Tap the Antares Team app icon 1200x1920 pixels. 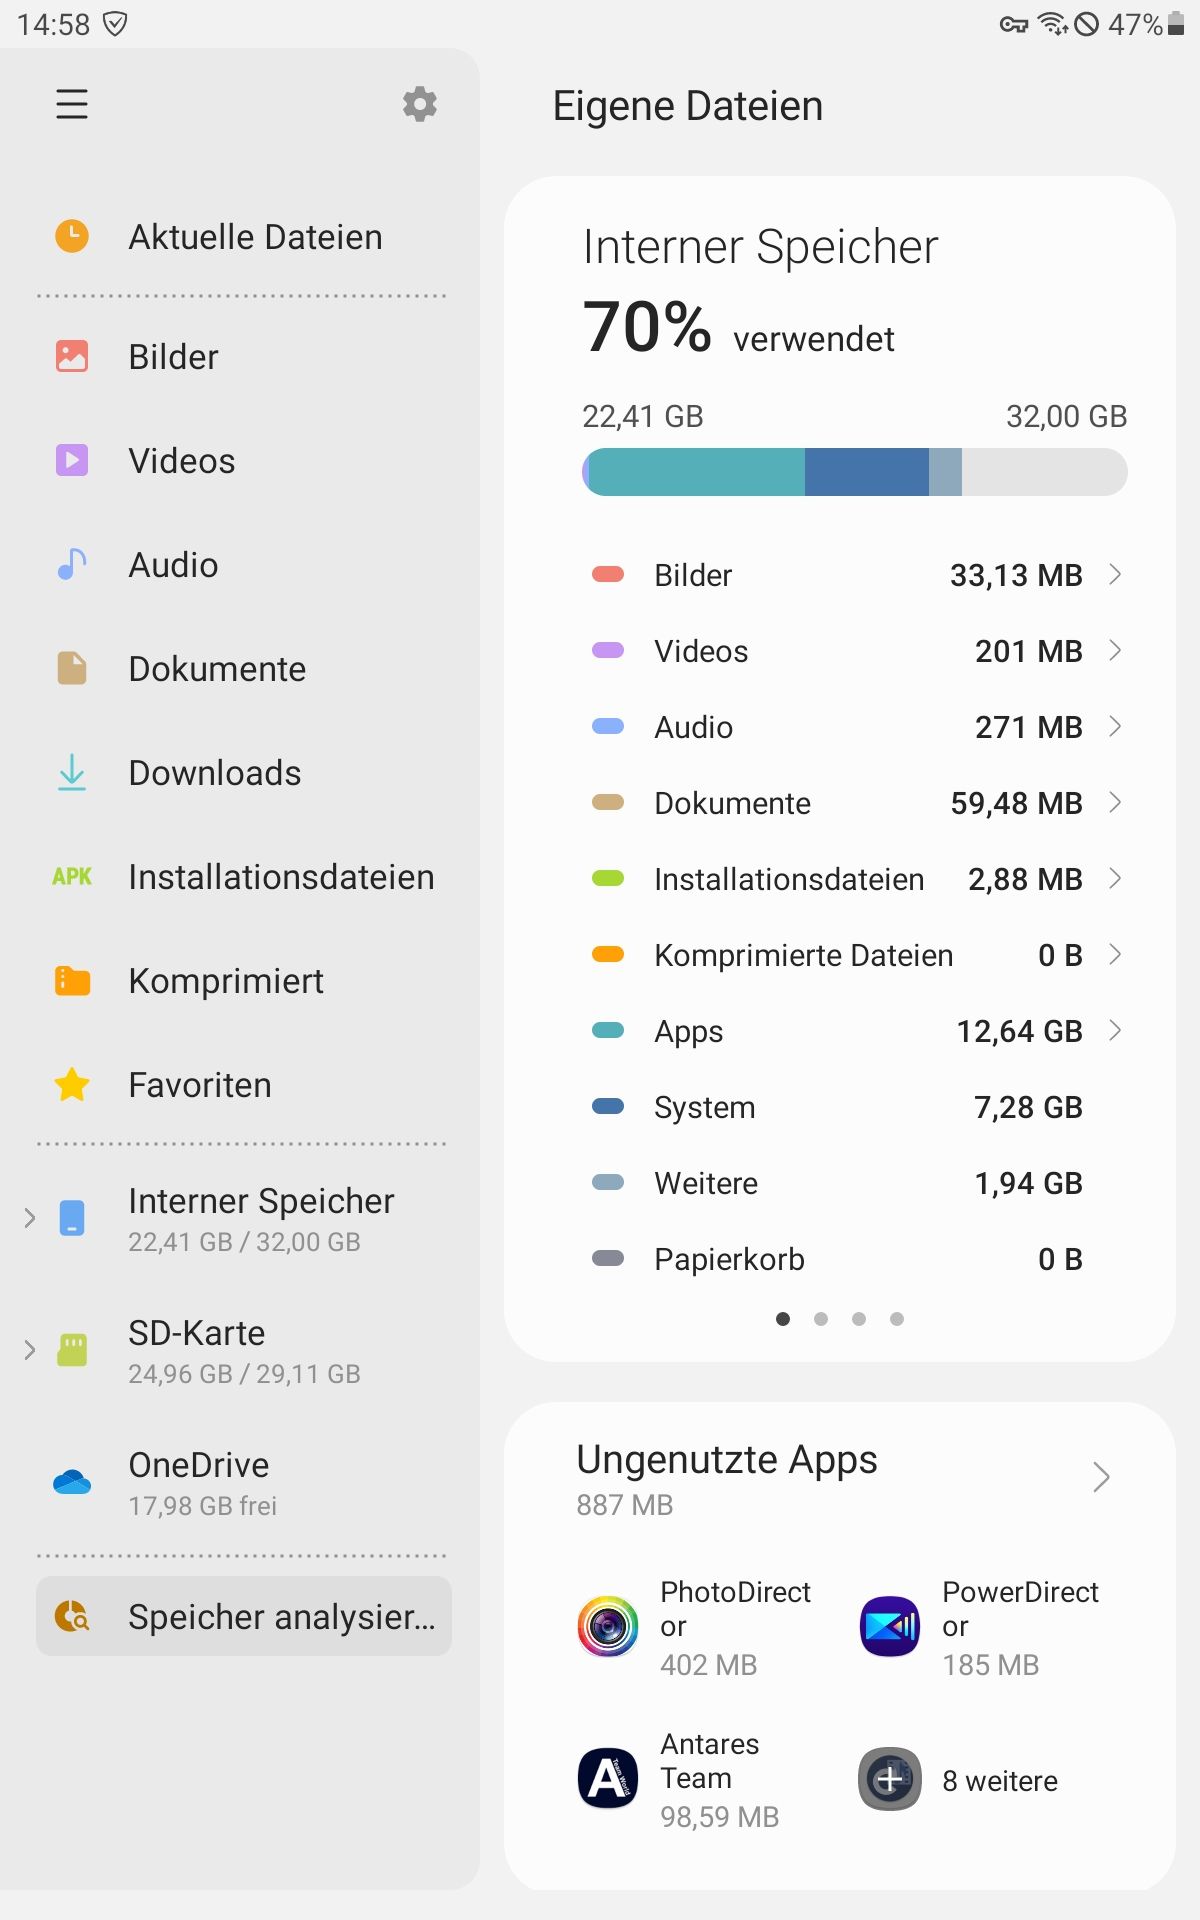[x=608, y=1779]
